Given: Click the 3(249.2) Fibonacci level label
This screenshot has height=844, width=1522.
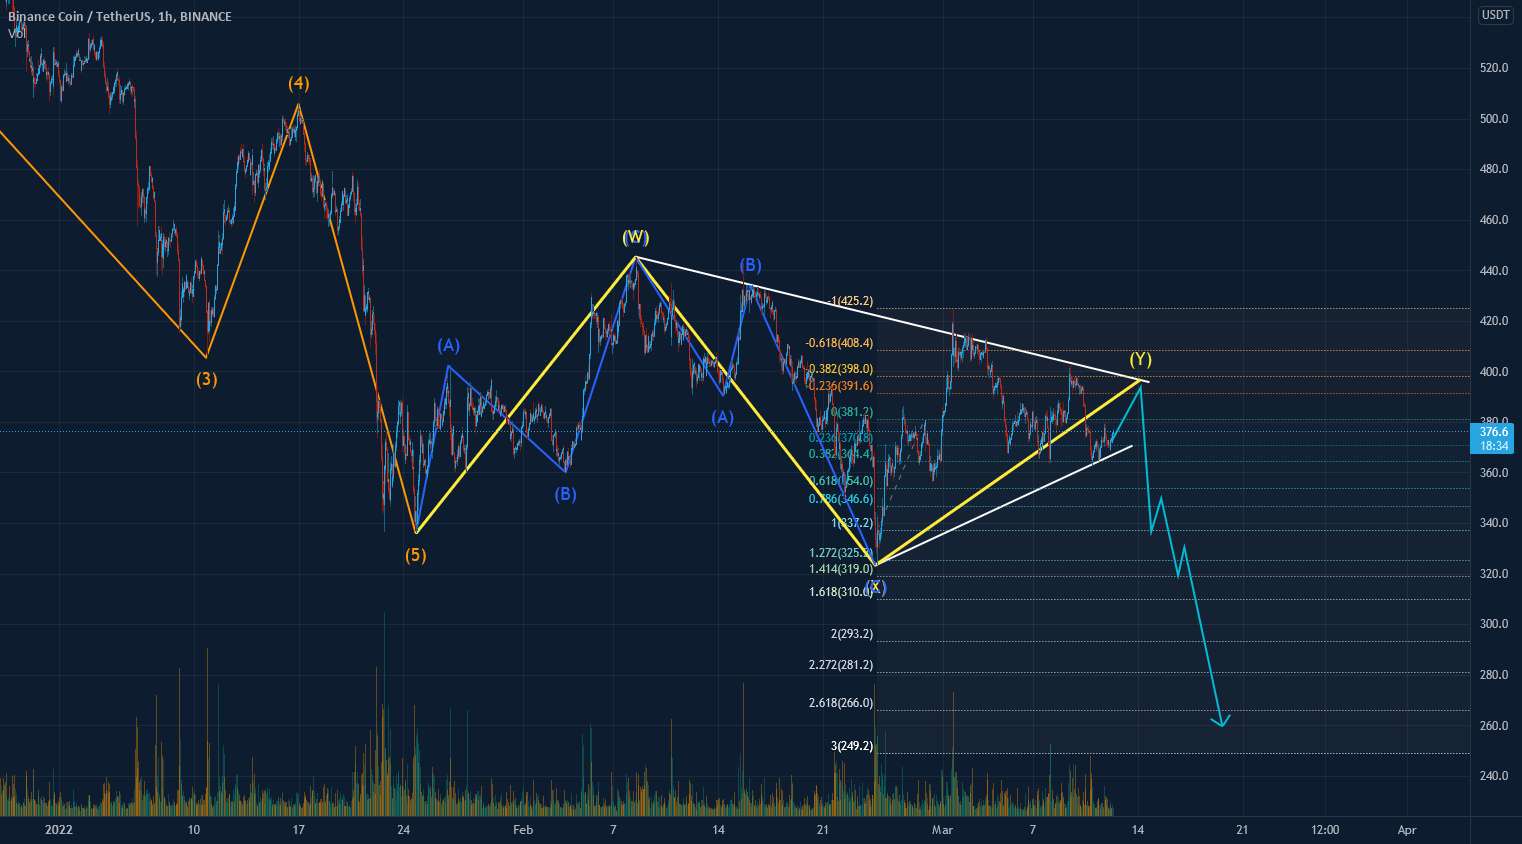Looking at the screenshot, I should pyautogui.click(x=851, y=746).
